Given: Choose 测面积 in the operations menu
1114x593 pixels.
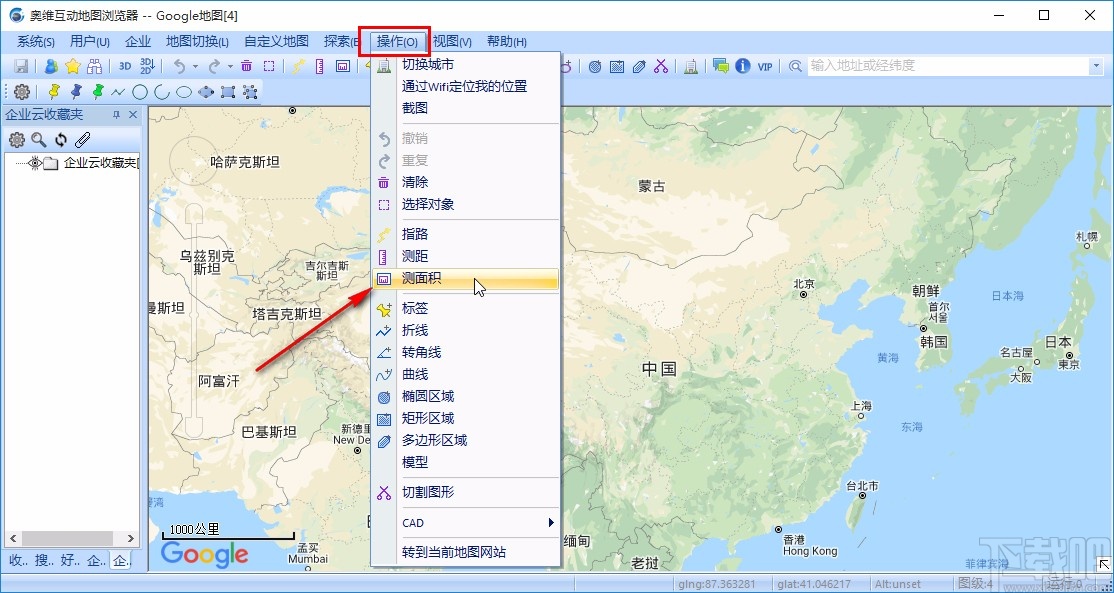Looking at the screenshot, I should [466, 279].
